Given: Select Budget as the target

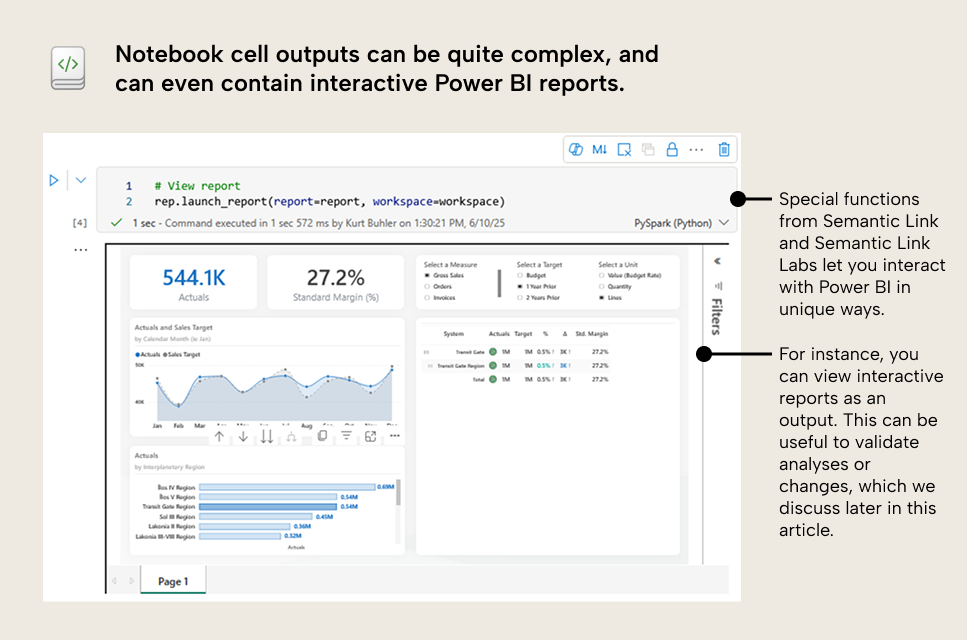Looking at the screenshot, I should [x=520, y=276].
